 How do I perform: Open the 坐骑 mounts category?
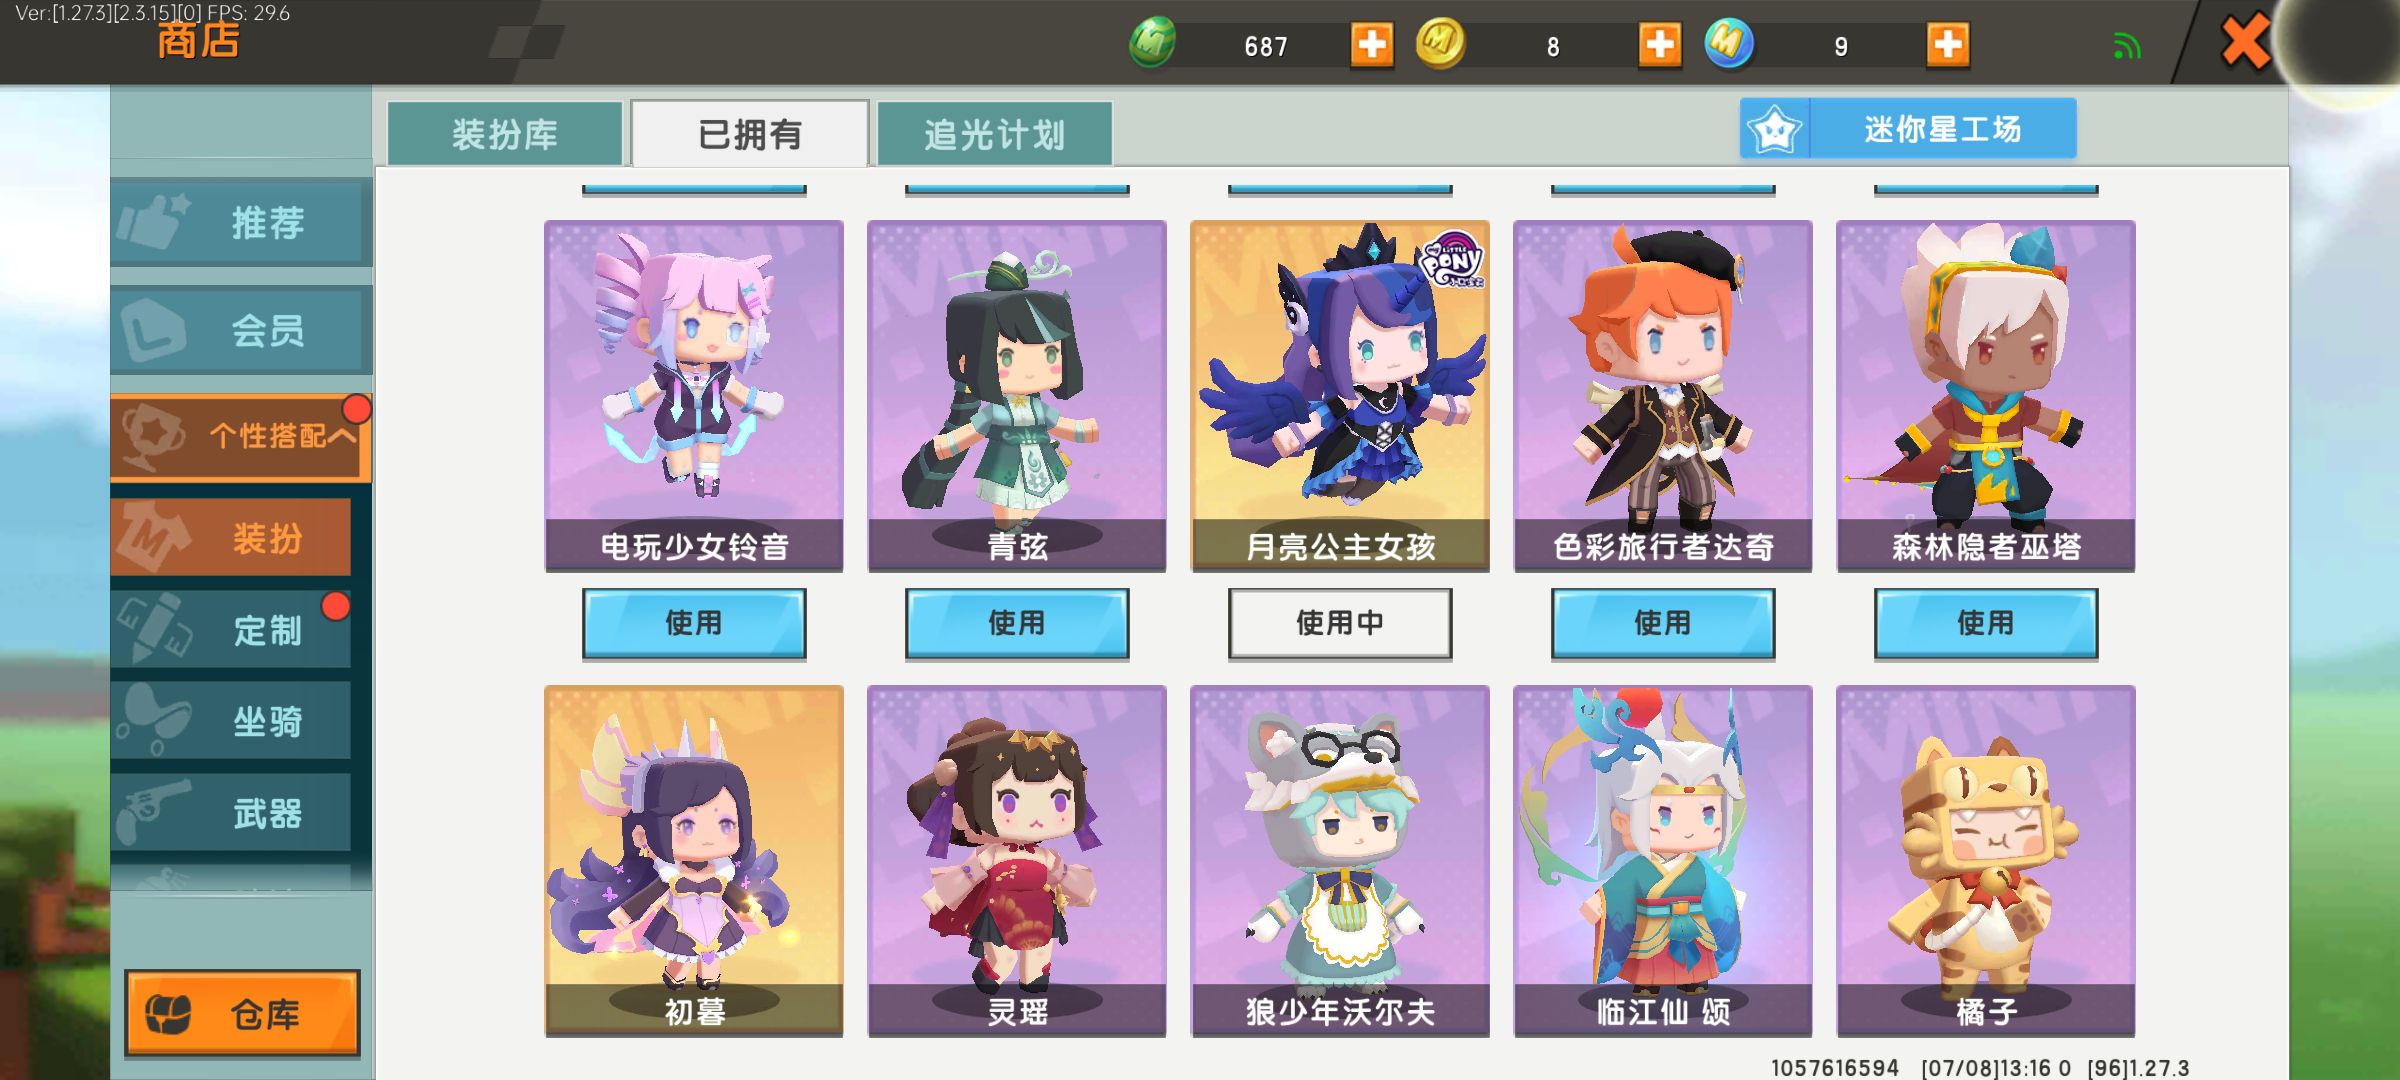pyautogui.click(x=231, y=721)
